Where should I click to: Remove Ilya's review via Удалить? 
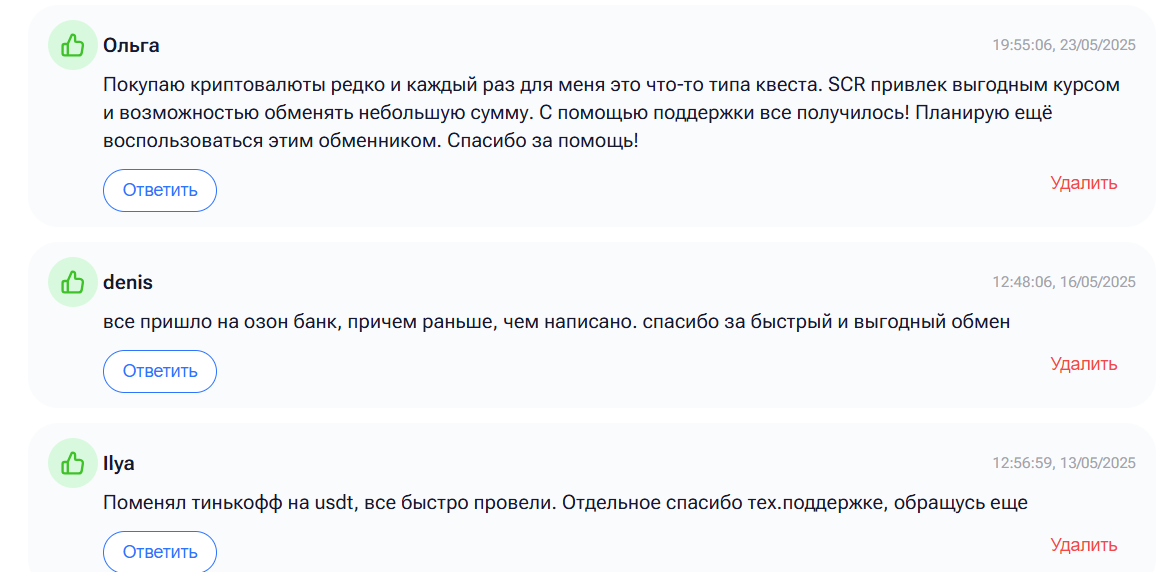1084,545
